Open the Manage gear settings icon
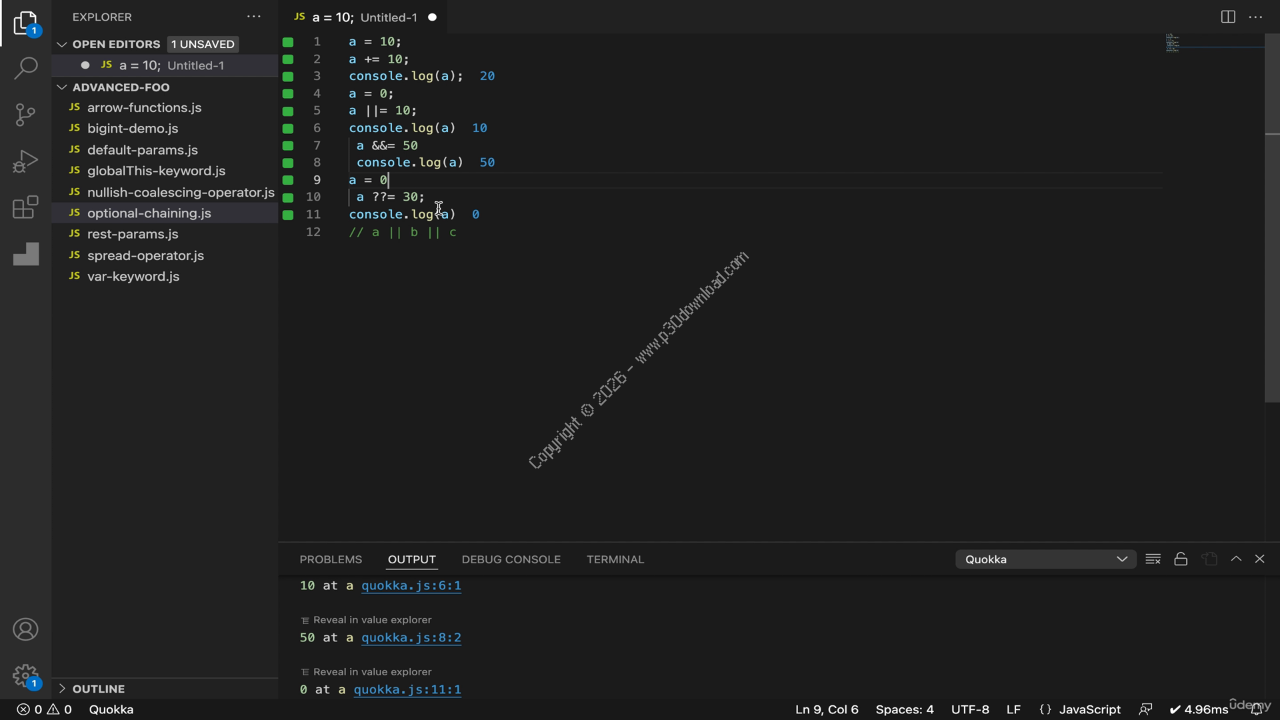Viewport: 1280px width, 720px height. (x=26, y=676)
